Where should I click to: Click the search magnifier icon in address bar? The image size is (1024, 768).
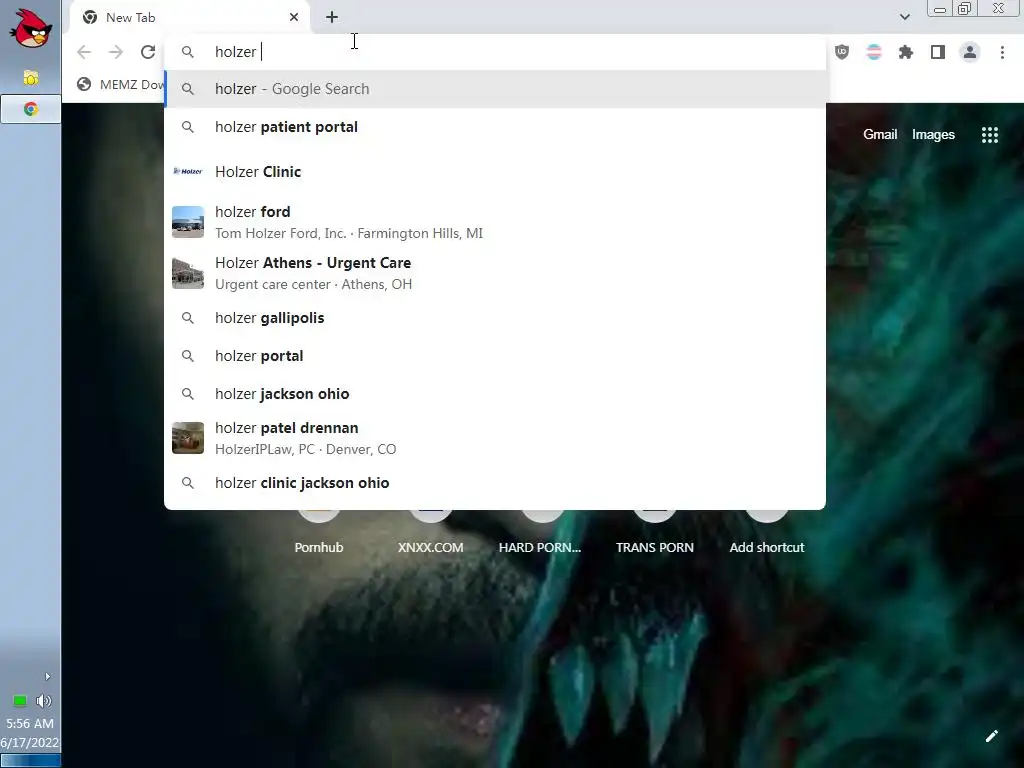point(188,52)
